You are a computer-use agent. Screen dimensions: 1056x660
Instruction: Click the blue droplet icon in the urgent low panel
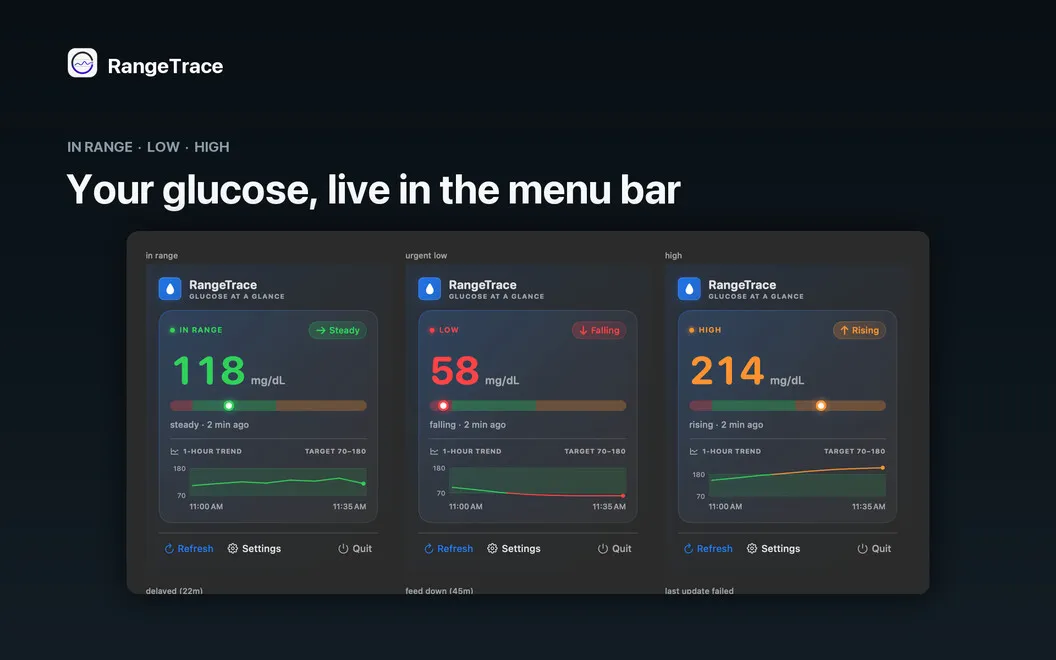(x=430, y=289)
